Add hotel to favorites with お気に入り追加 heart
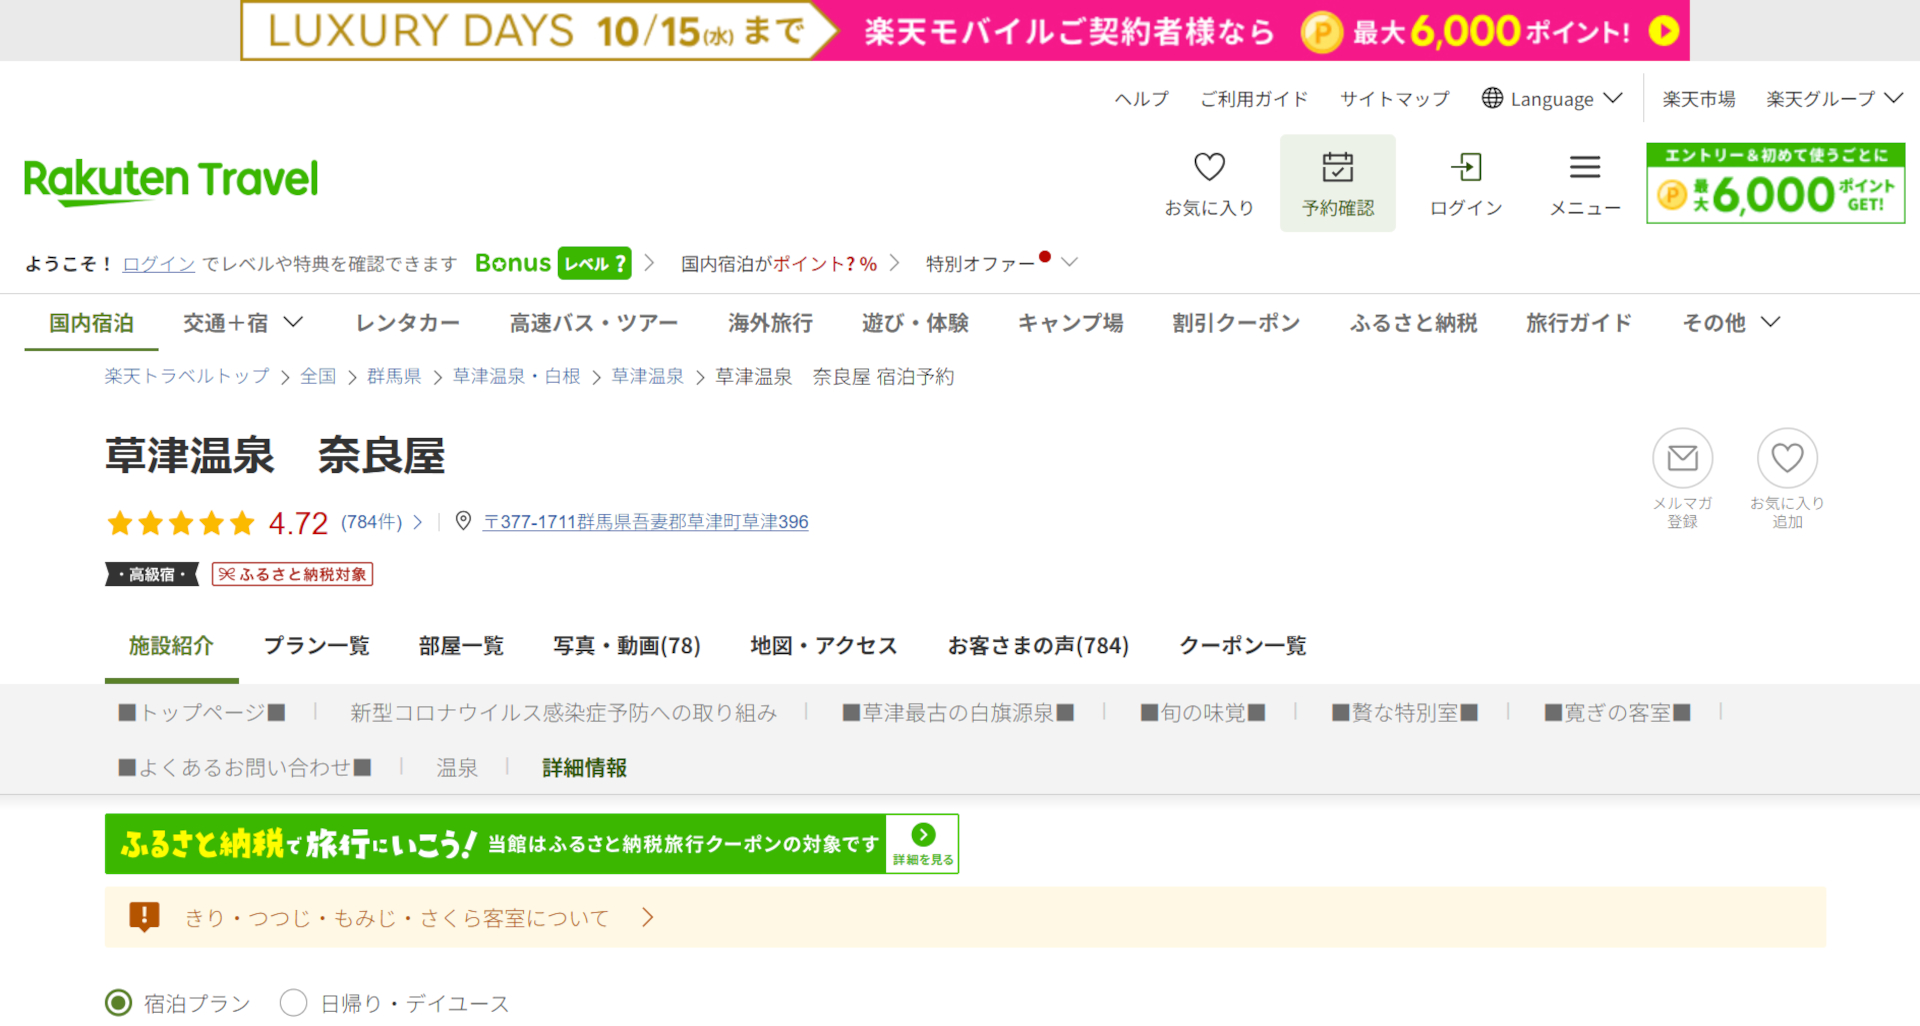Viewport: 1920px width, 1026px height. pos(1787,459)
